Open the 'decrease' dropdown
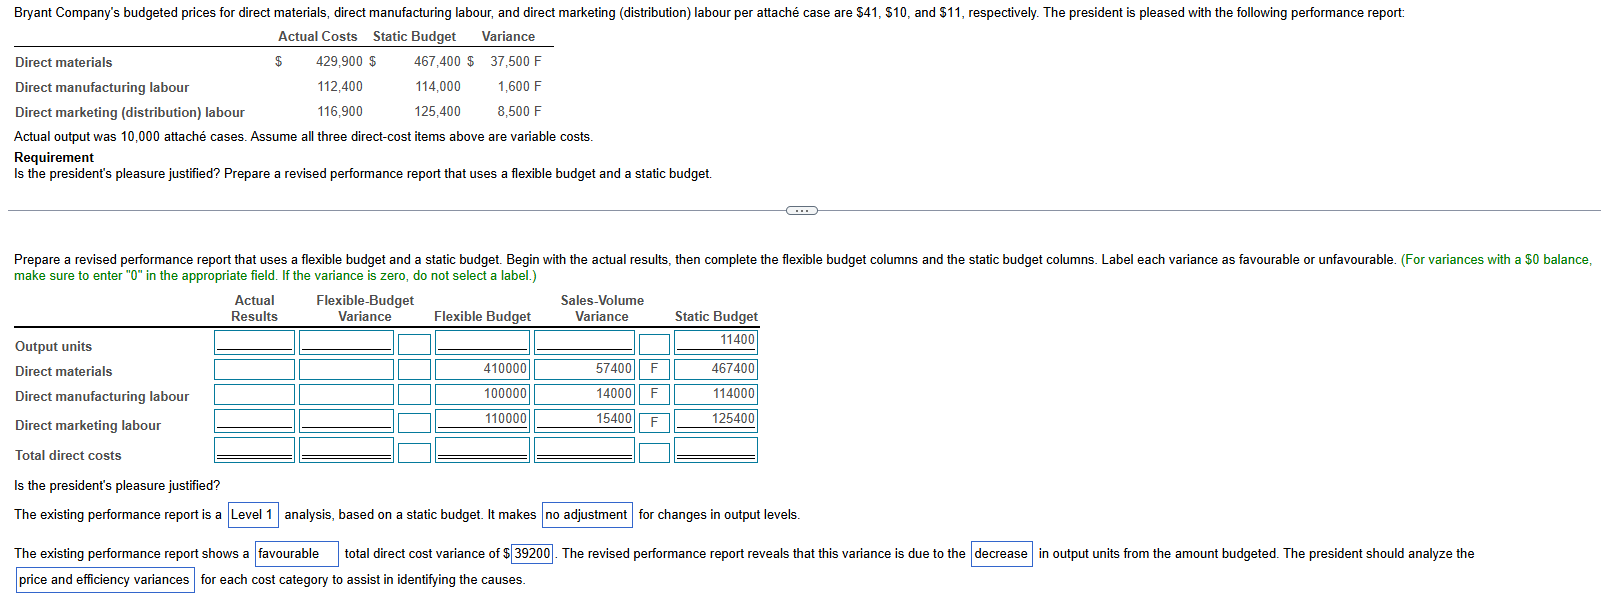Screen dimensions: 1601x609 (1002, 554)
